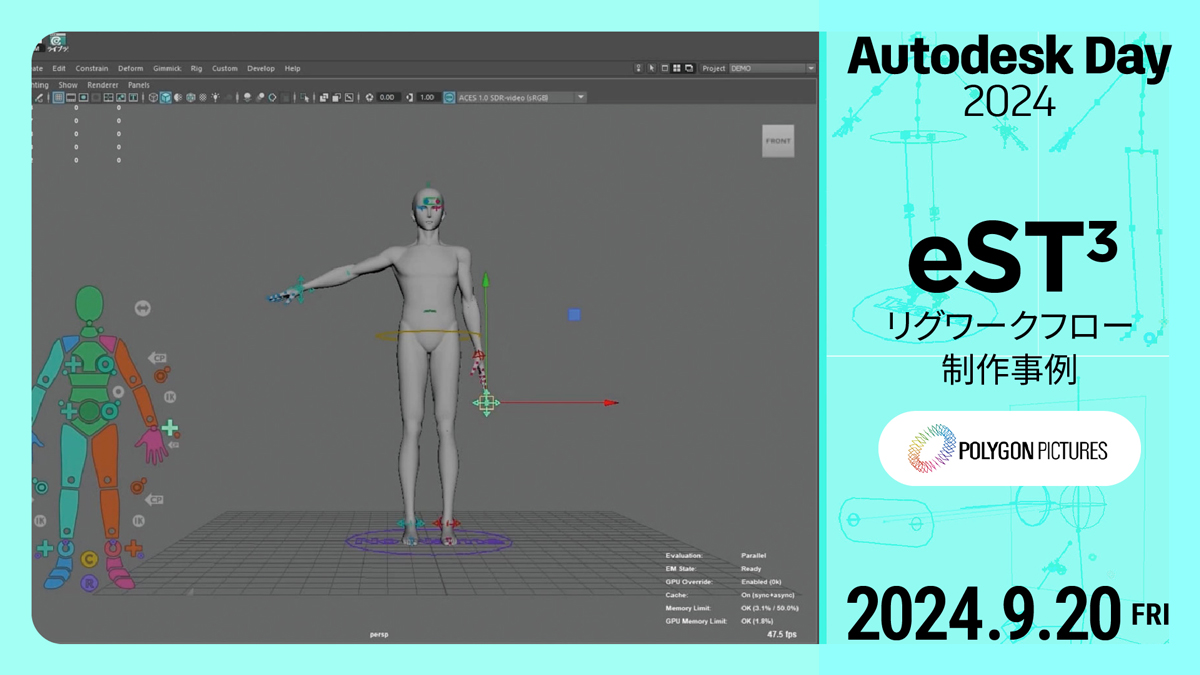Screen dimensions: 1200x675
Task: Click the gamma reset icon
Action: pos(409,97)
